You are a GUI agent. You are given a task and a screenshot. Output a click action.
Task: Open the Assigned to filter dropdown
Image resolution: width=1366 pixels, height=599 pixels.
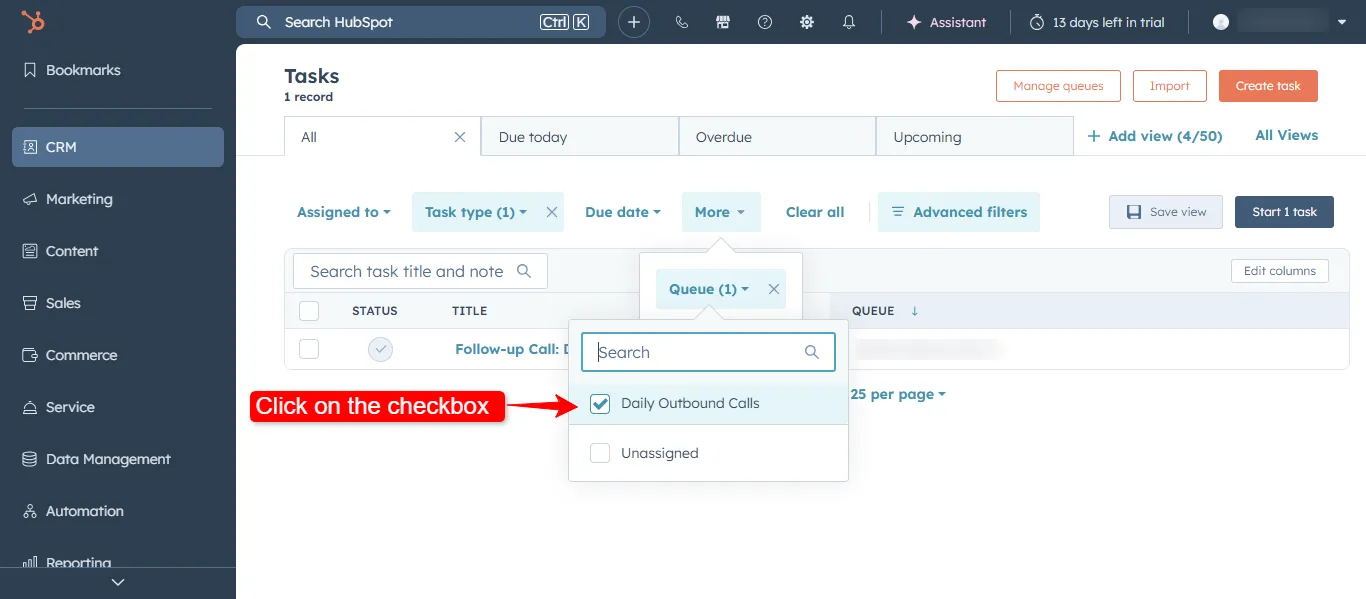click(344, 212)
